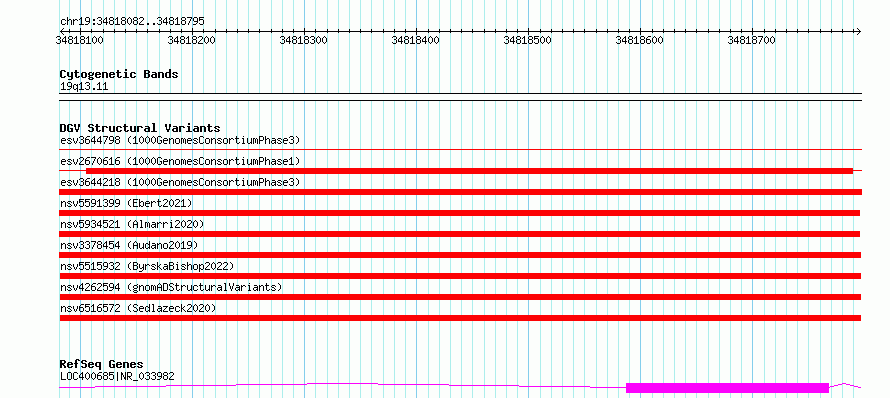Image resolution: width=890 pixels, height=398 pixels.
Task: Select variant label esv3644218
Action: click(x=180, y=182)
